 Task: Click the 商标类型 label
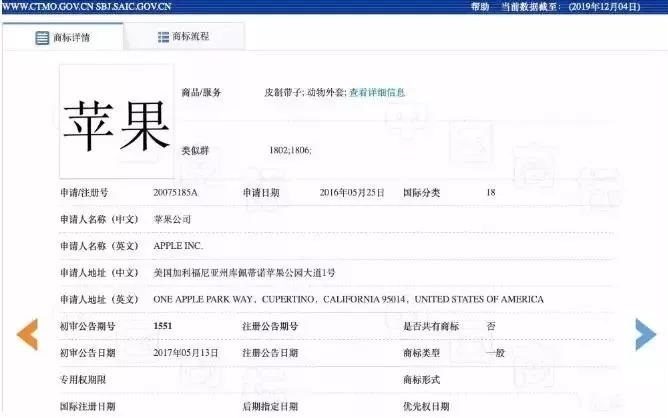tap(421, 353)
